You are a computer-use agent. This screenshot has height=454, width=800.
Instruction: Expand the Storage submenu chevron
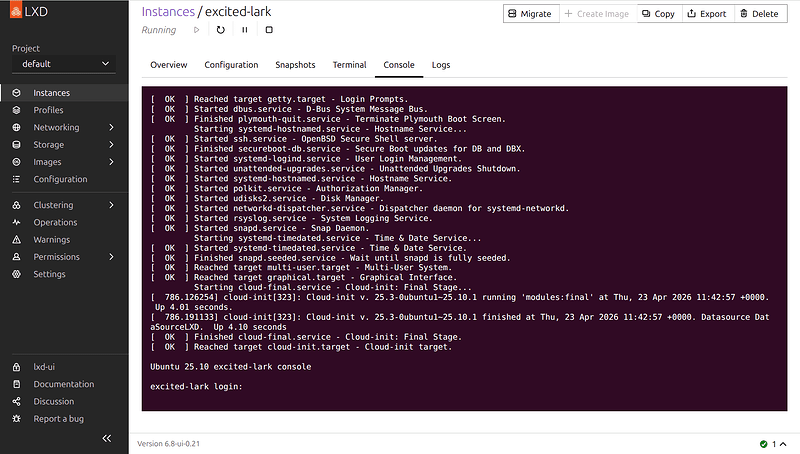(x=111, y=145)
